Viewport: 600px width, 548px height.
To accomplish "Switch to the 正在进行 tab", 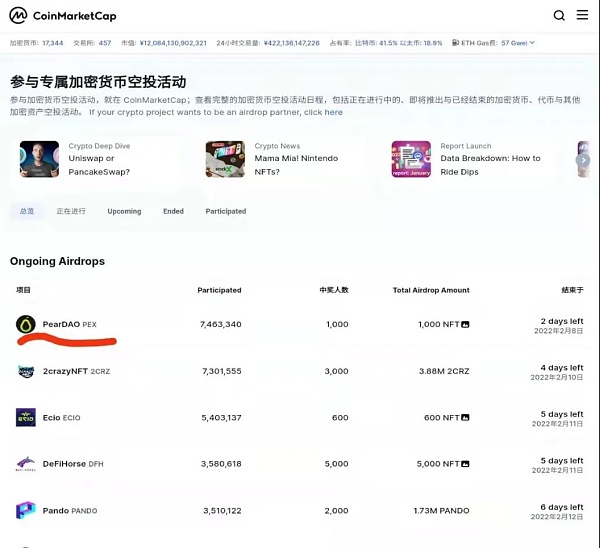I will click(71, 211).
